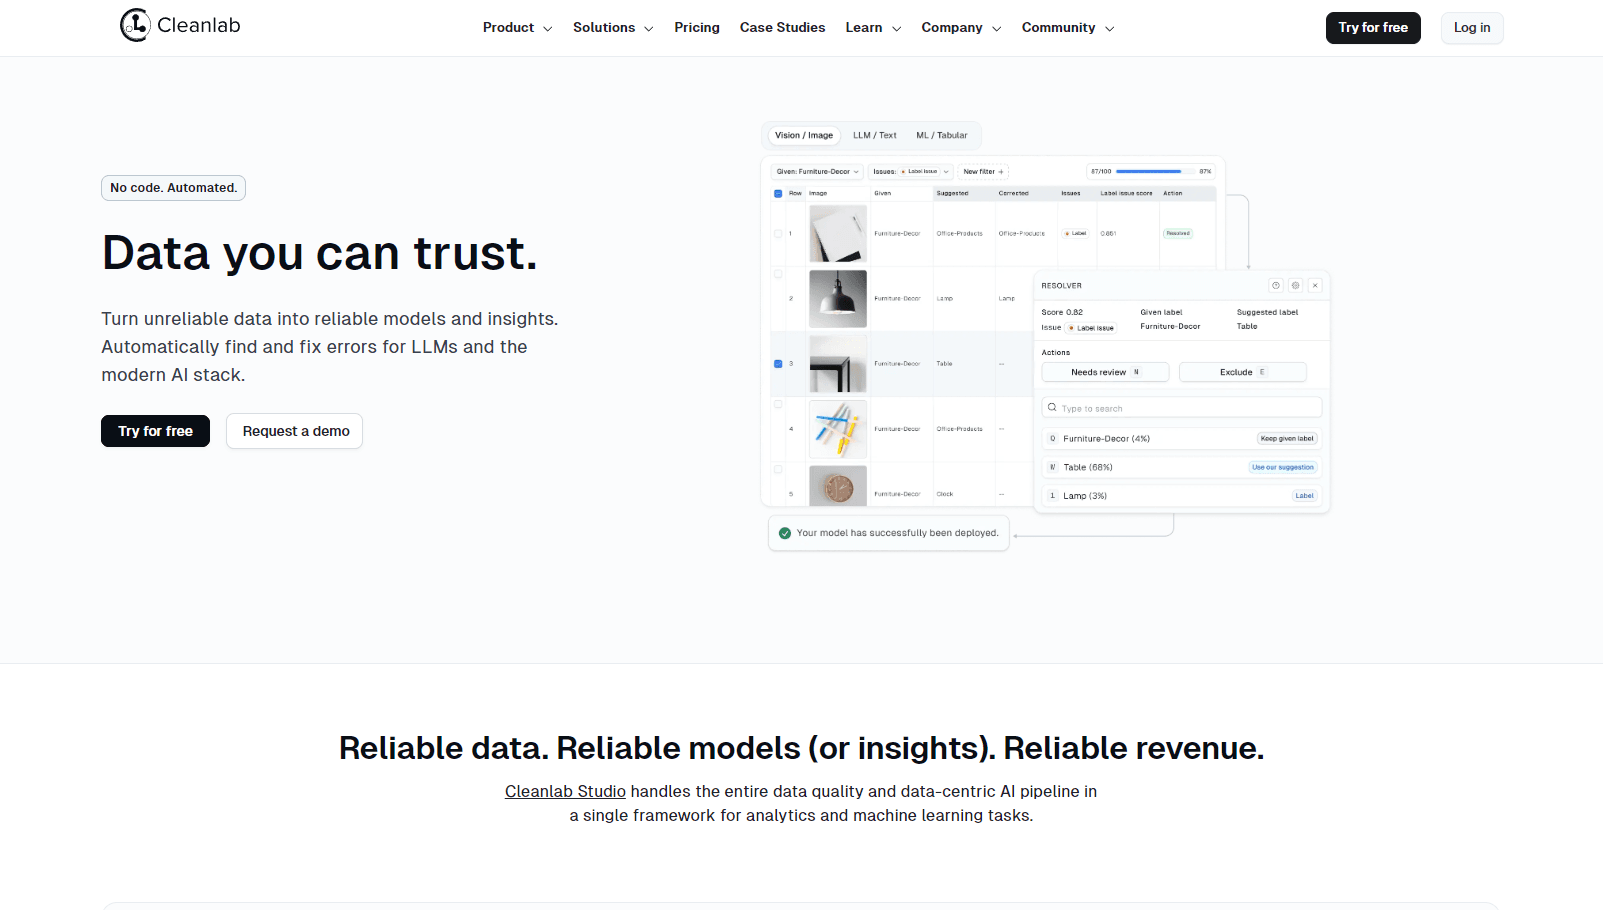Click Request a demo
Screen dimensions: 1603x910
(295, 431)
